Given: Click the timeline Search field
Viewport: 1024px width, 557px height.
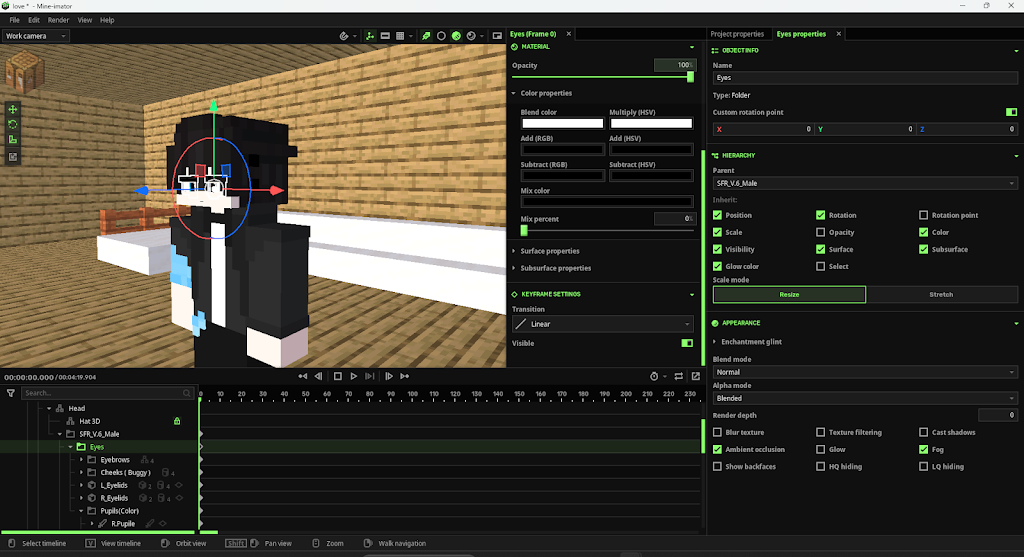Looking at the screenshot, I should [107, 393].
